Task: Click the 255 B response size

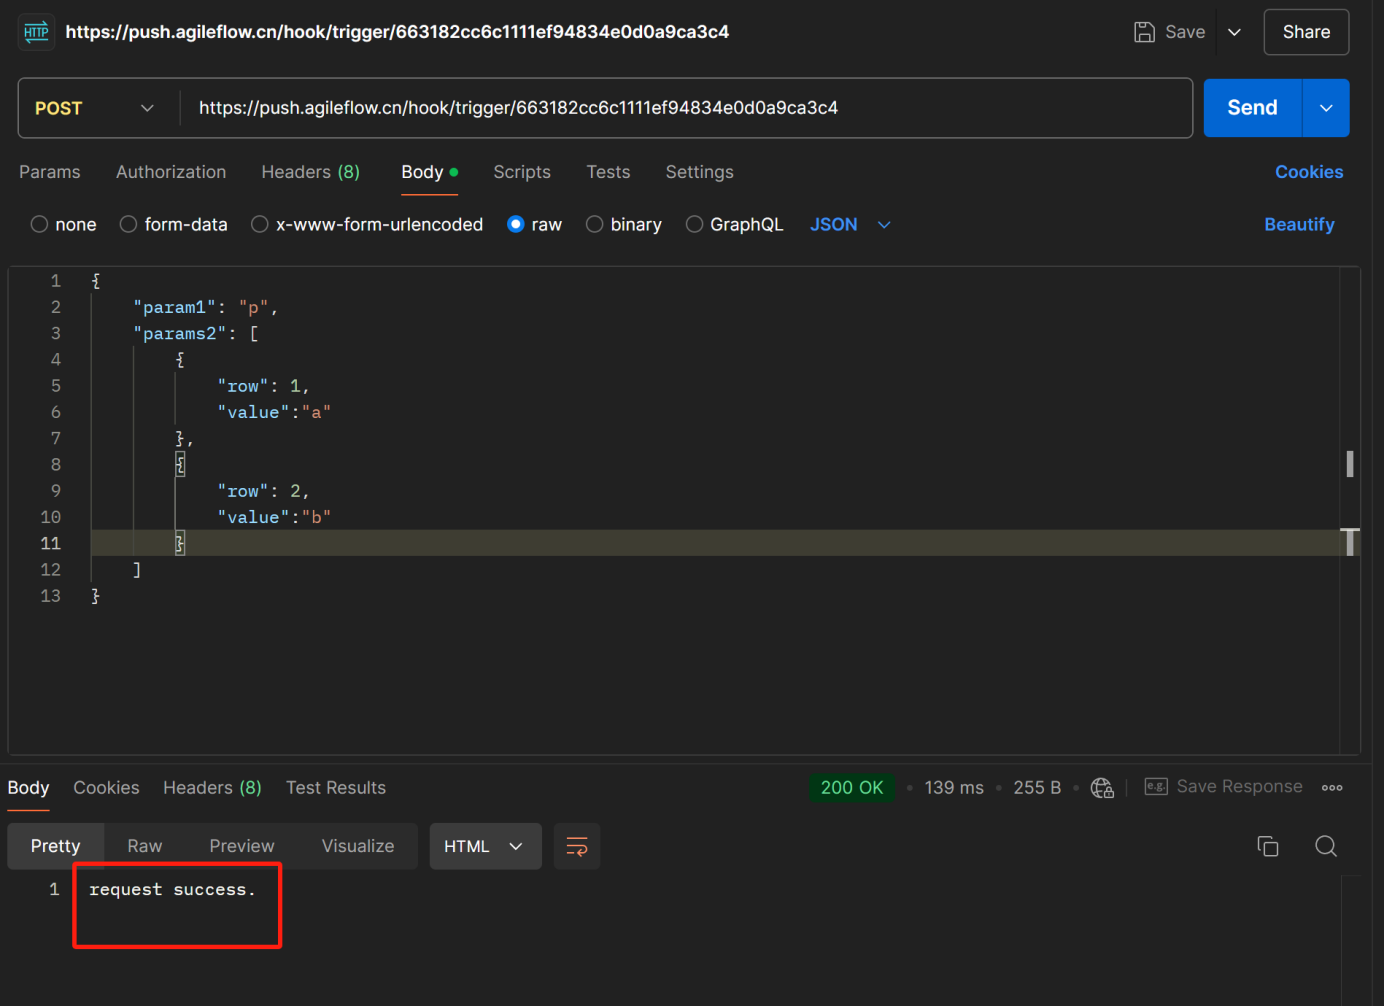Action: coord(1037,788)
